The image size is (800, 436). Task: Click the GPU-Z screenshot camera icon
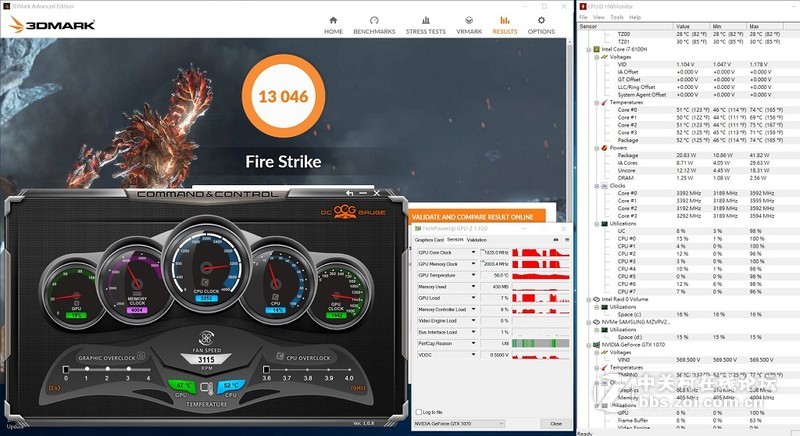coord(556,240)
